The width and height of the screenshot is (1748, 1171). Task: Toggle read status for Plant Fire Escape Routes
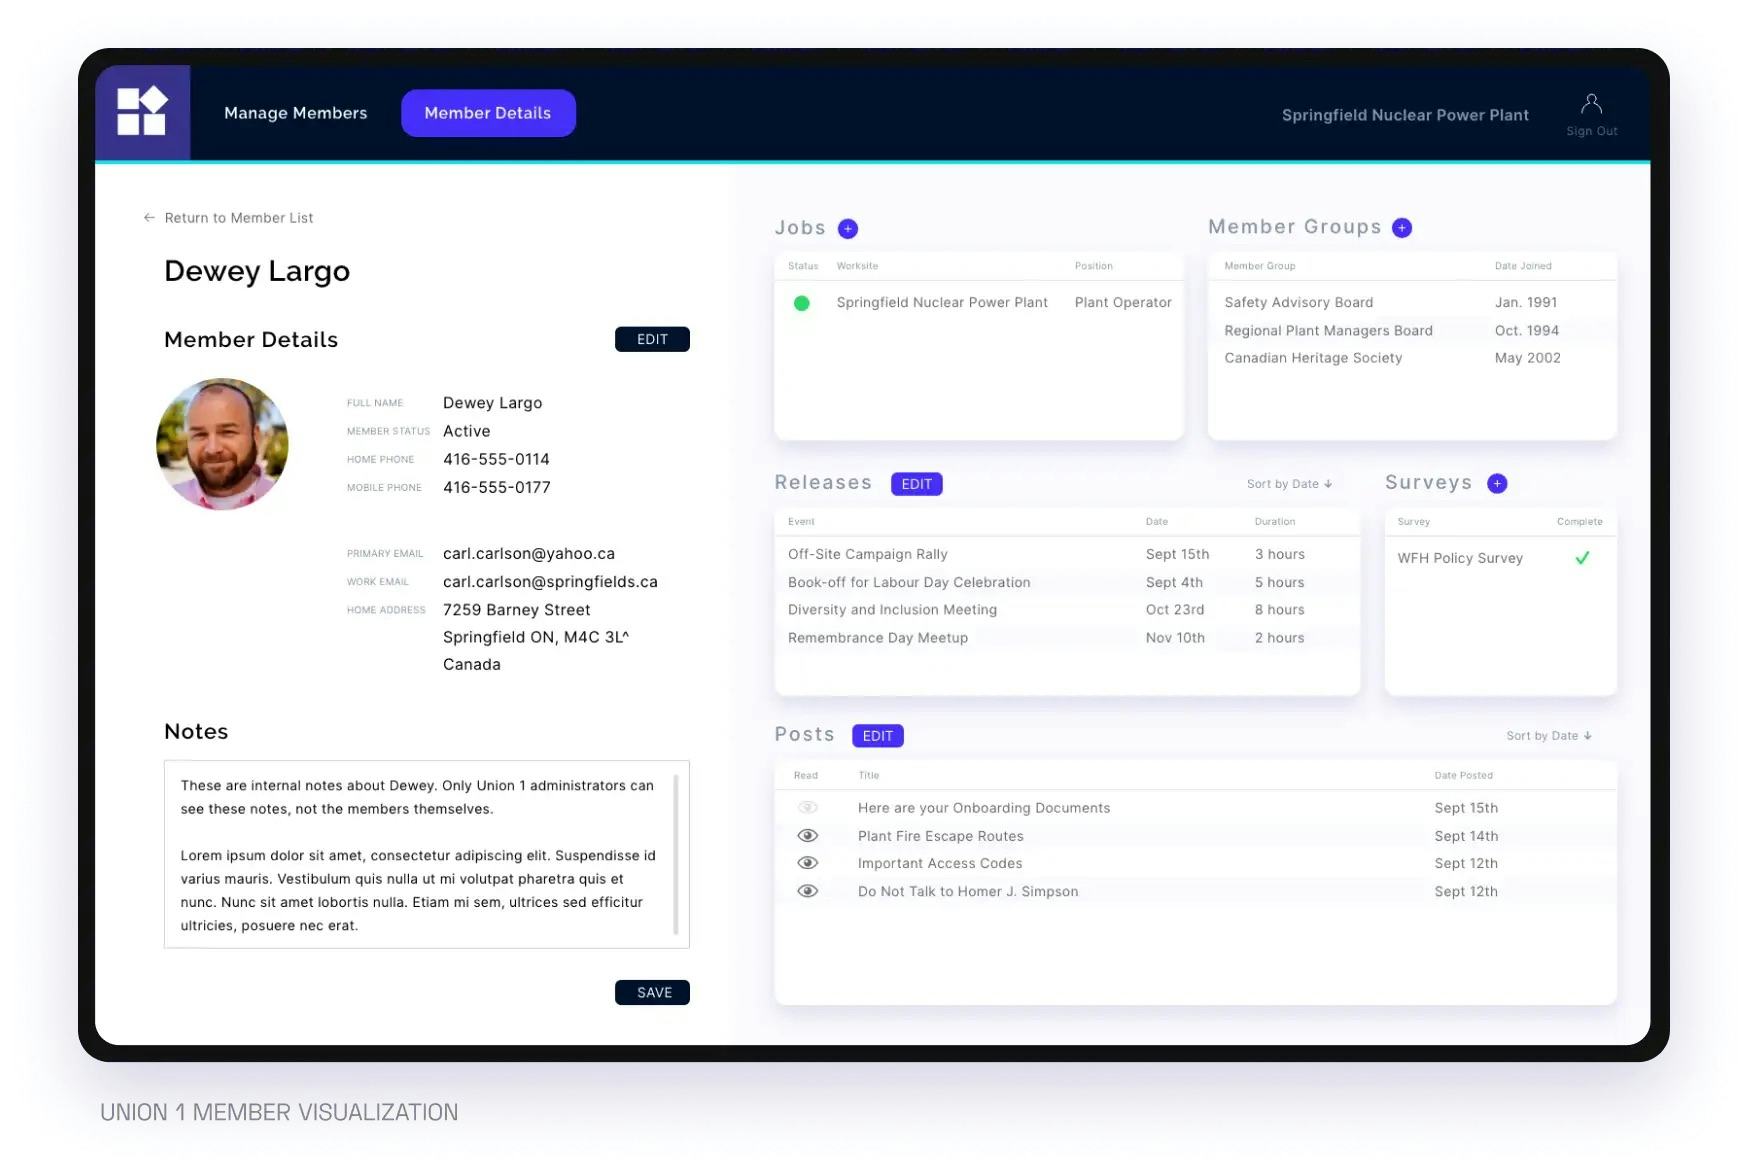[807, 835]
